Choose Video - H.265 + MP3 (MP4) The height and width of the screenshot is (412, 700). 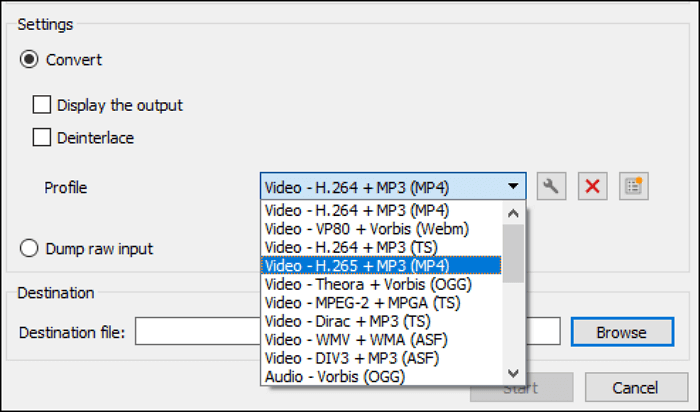(380, 265)
